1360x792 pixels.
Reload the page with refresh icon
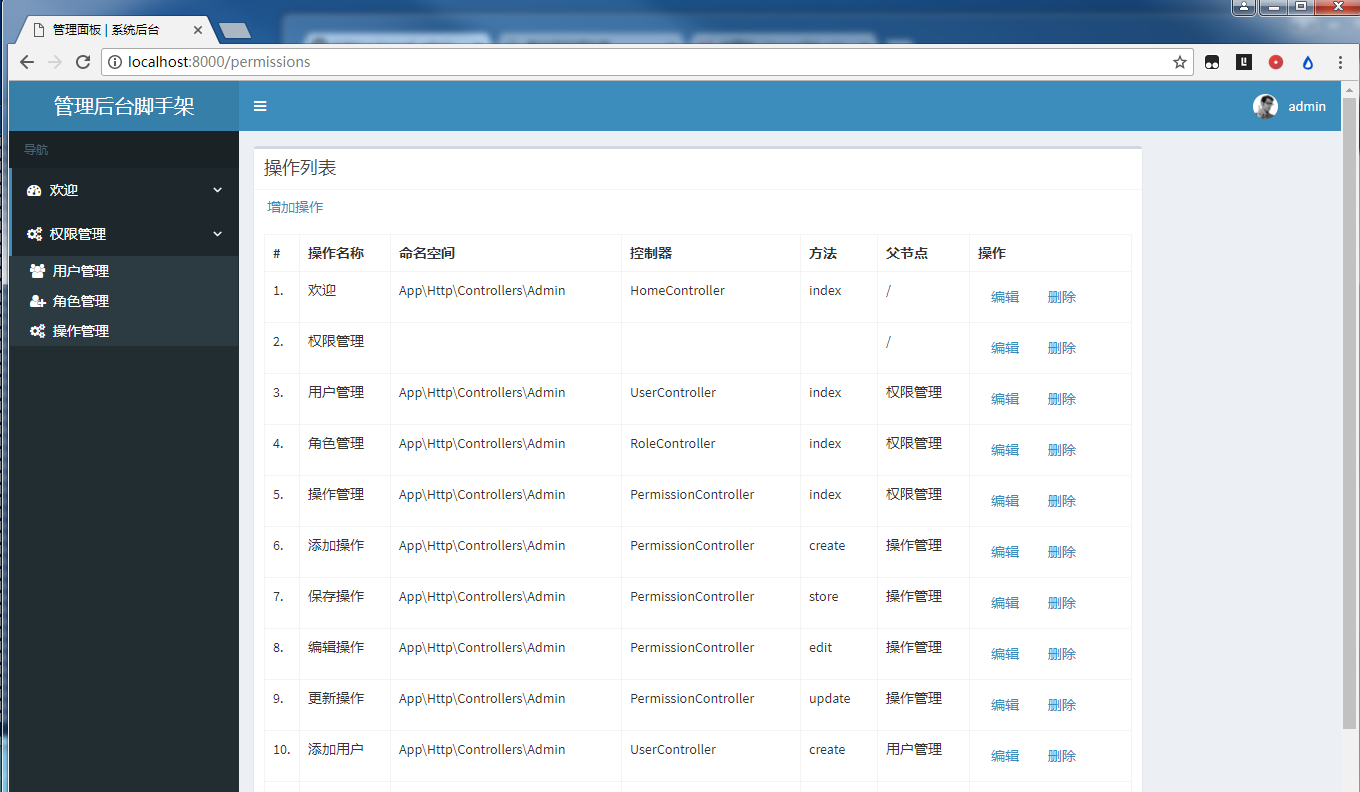(x=83, y=62)
